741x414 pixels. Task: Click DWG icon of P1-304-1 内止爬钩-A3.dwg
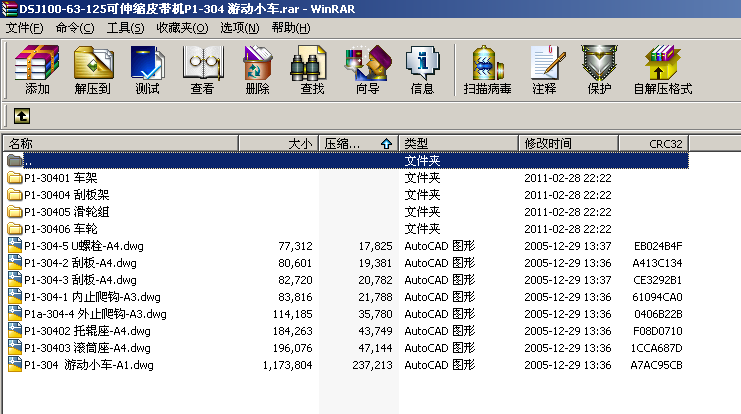15,296
